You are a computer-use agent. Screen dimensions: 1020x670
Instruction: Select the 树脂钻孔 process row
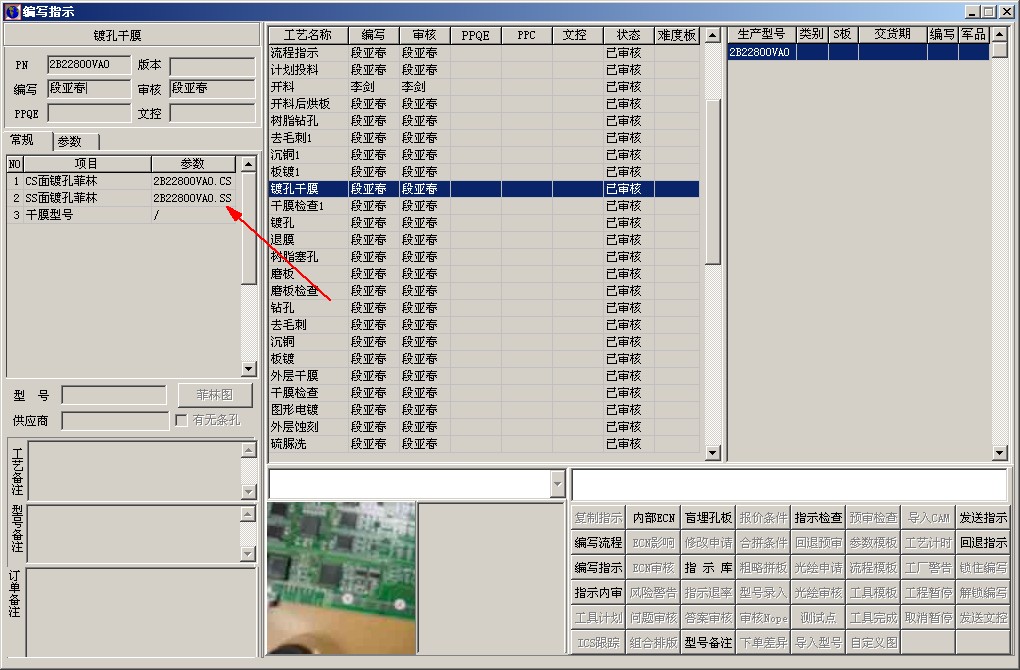point(484,120)
